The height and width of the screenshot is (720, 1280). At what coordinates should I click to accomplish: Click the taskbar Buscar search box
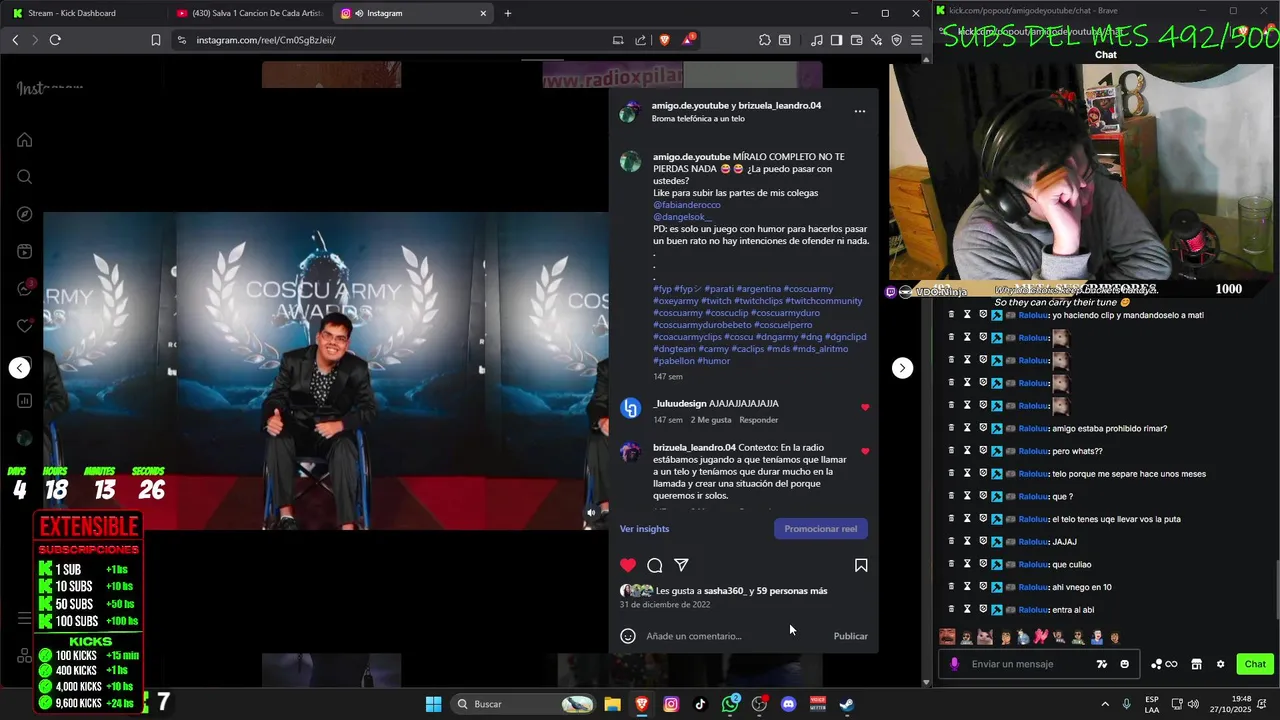pyautogui.click(x=522, y=704)
